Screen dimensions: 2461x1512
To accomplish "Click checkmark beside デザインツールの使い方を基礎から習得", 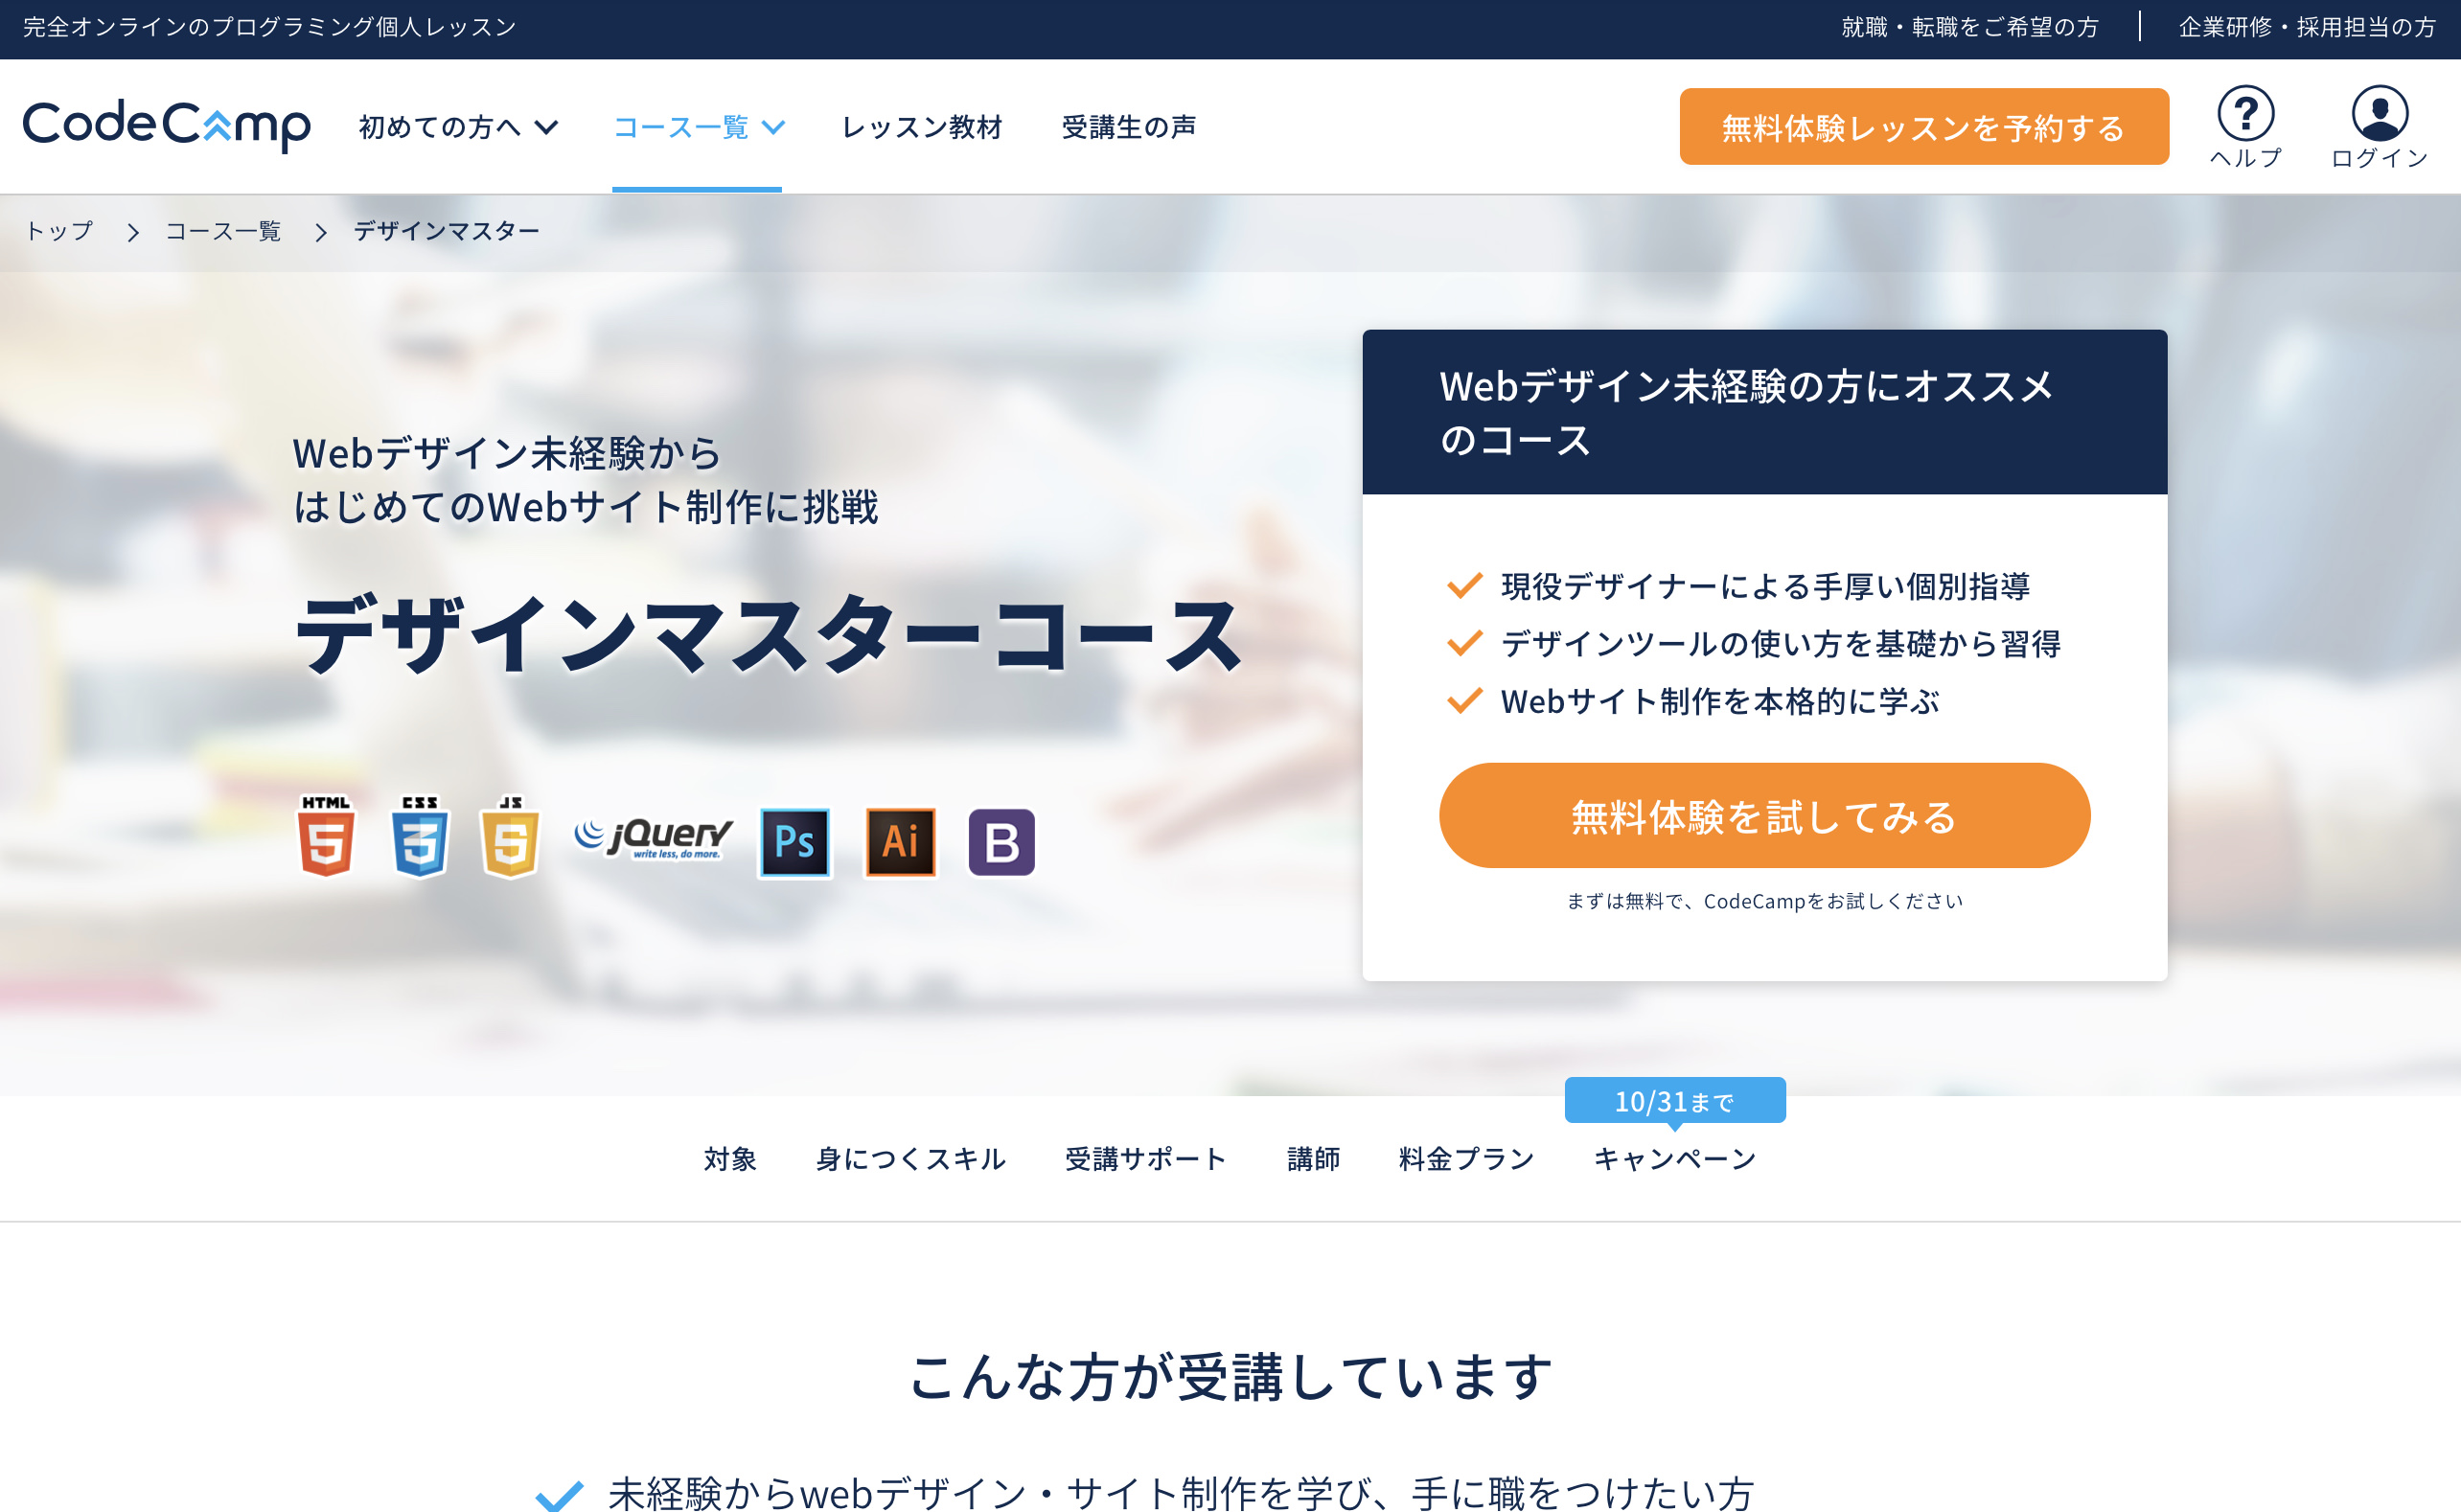I will click(1464, 643).
